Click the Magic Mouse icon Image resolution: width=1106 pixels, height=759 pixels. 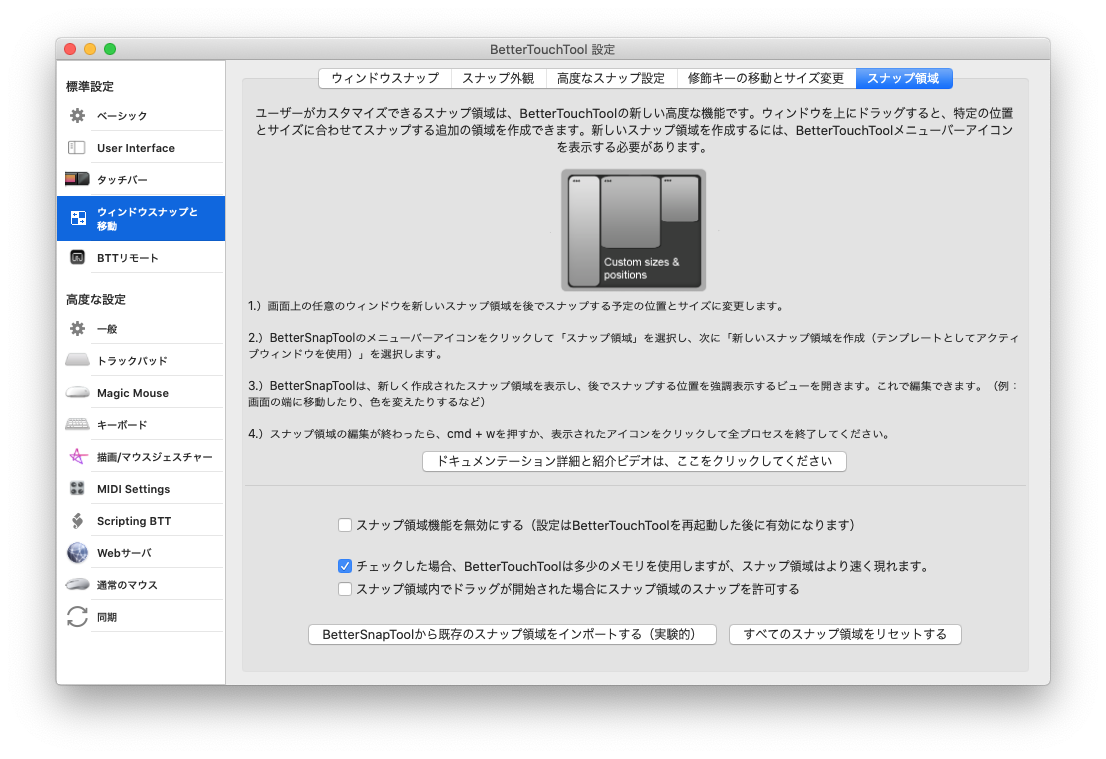[x=78, y=393]
